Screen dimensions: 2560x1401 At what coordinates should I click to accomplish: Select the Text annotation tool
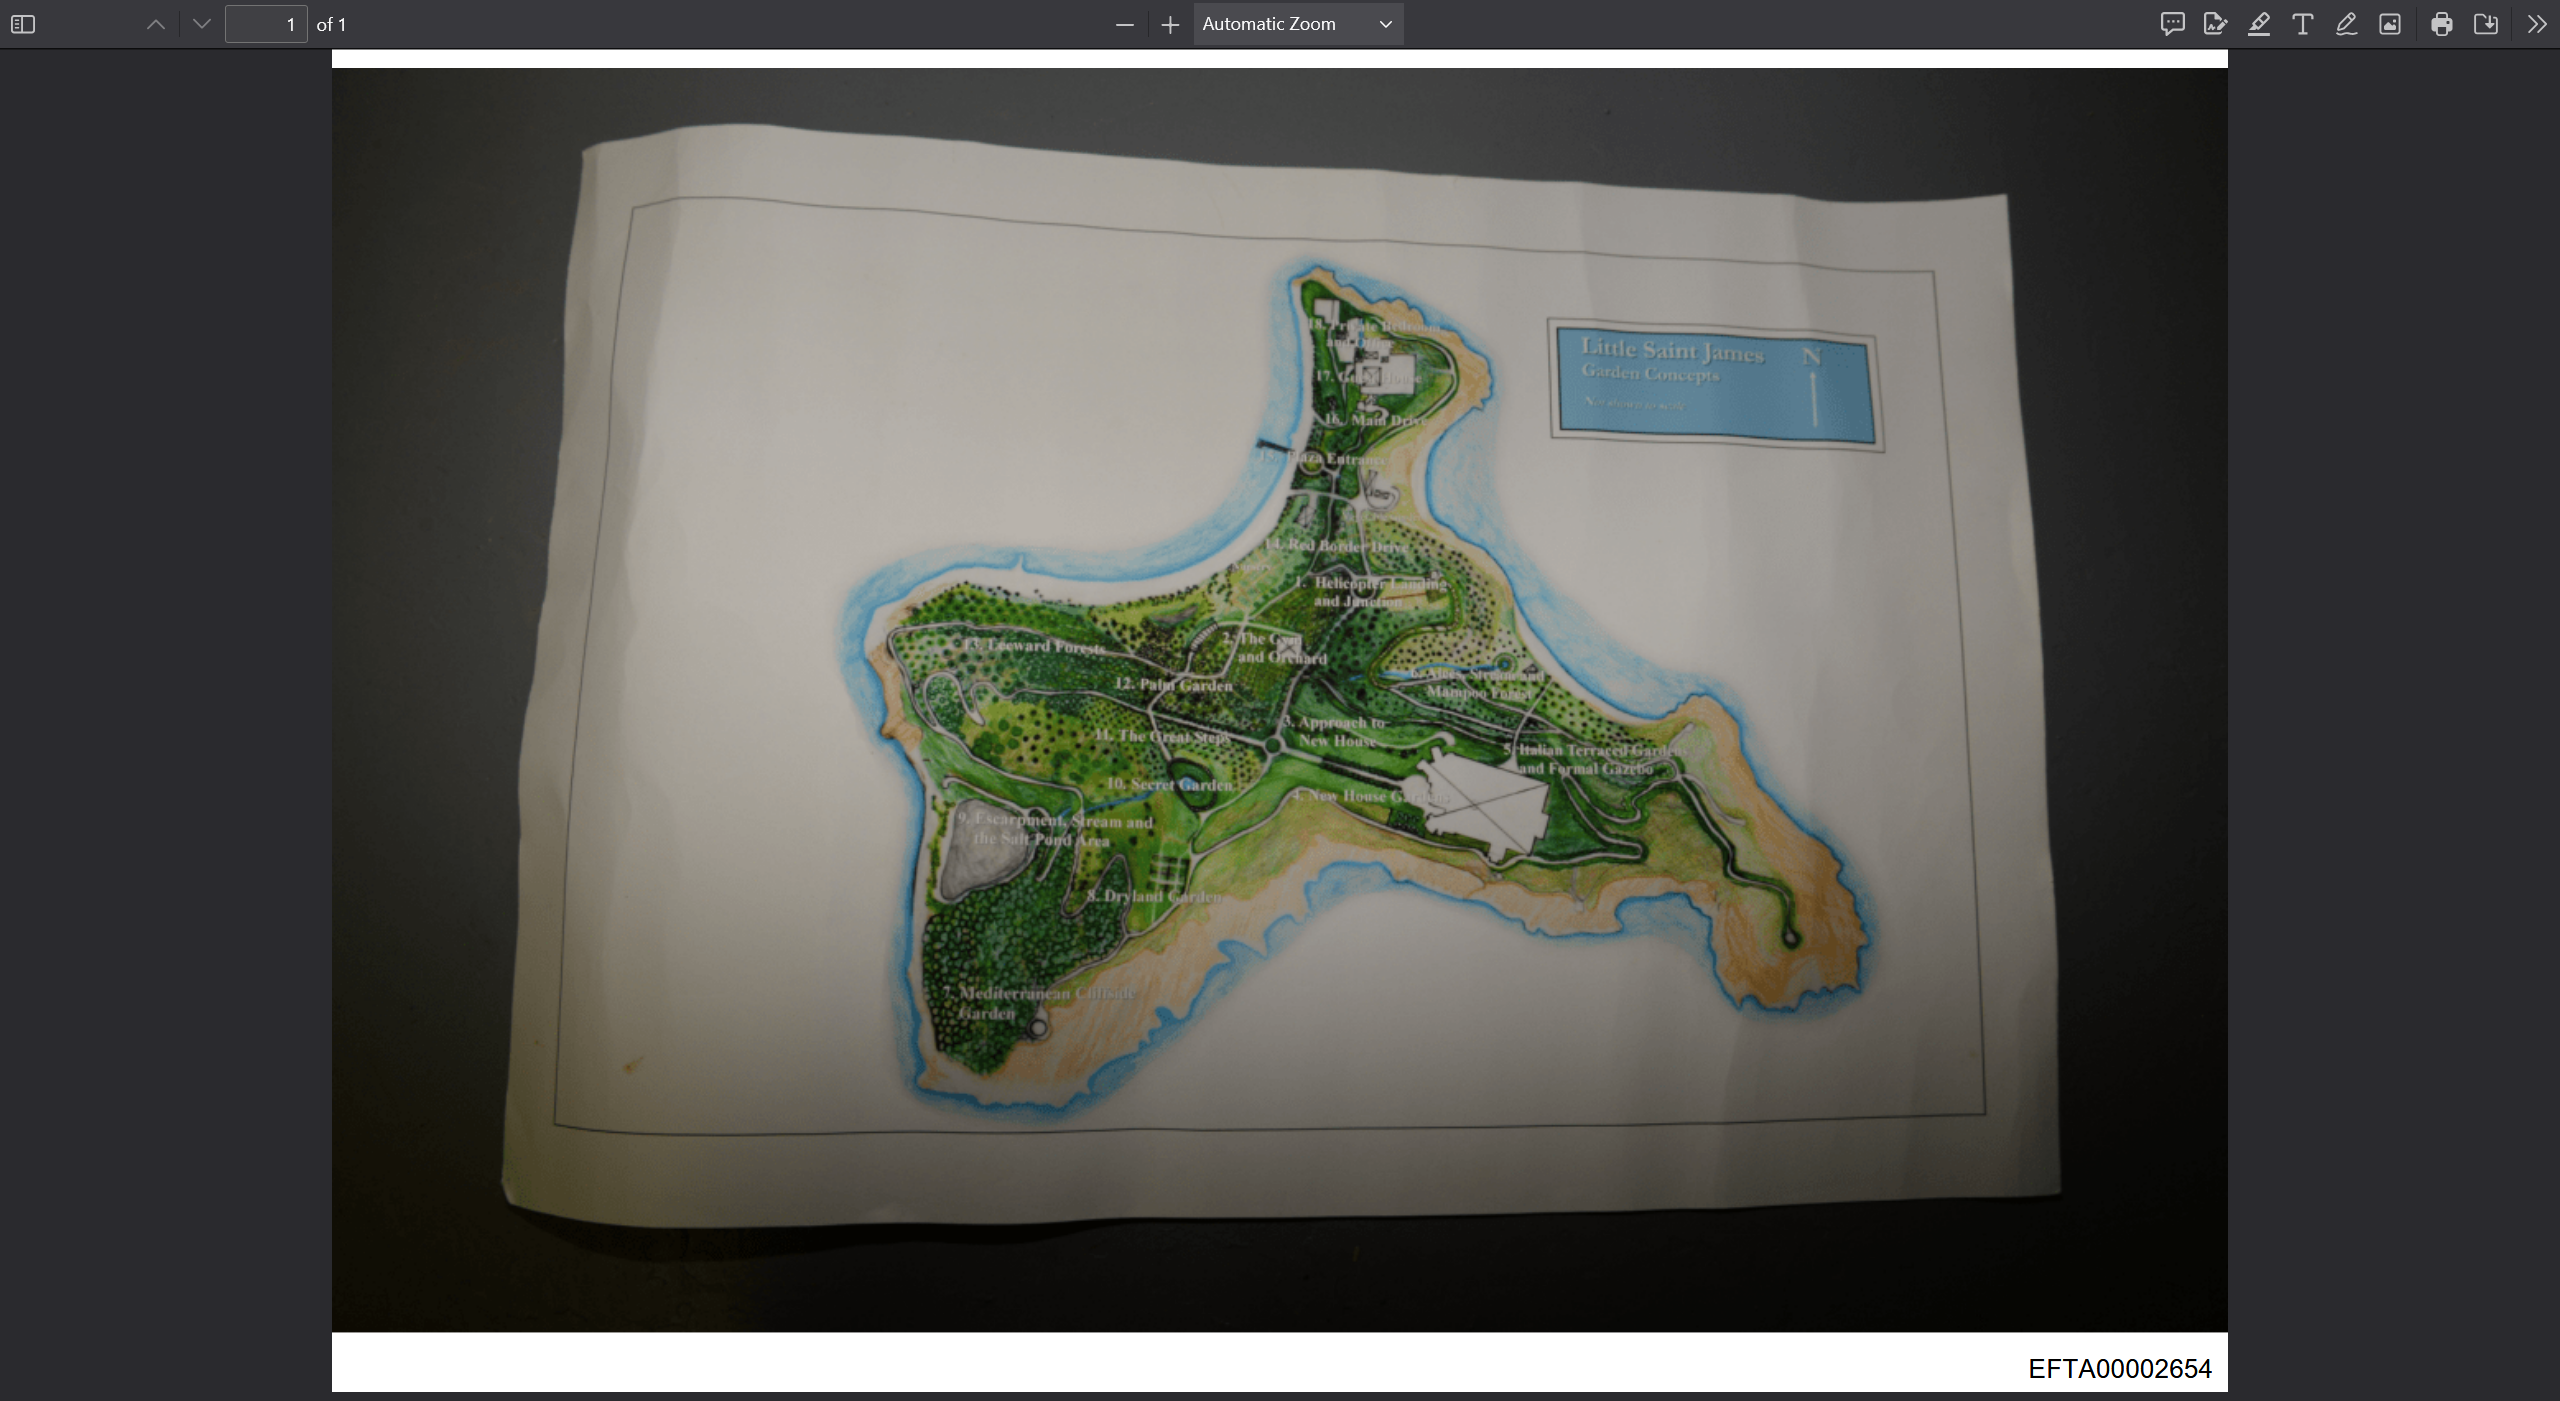click(x=2302, y=24)
